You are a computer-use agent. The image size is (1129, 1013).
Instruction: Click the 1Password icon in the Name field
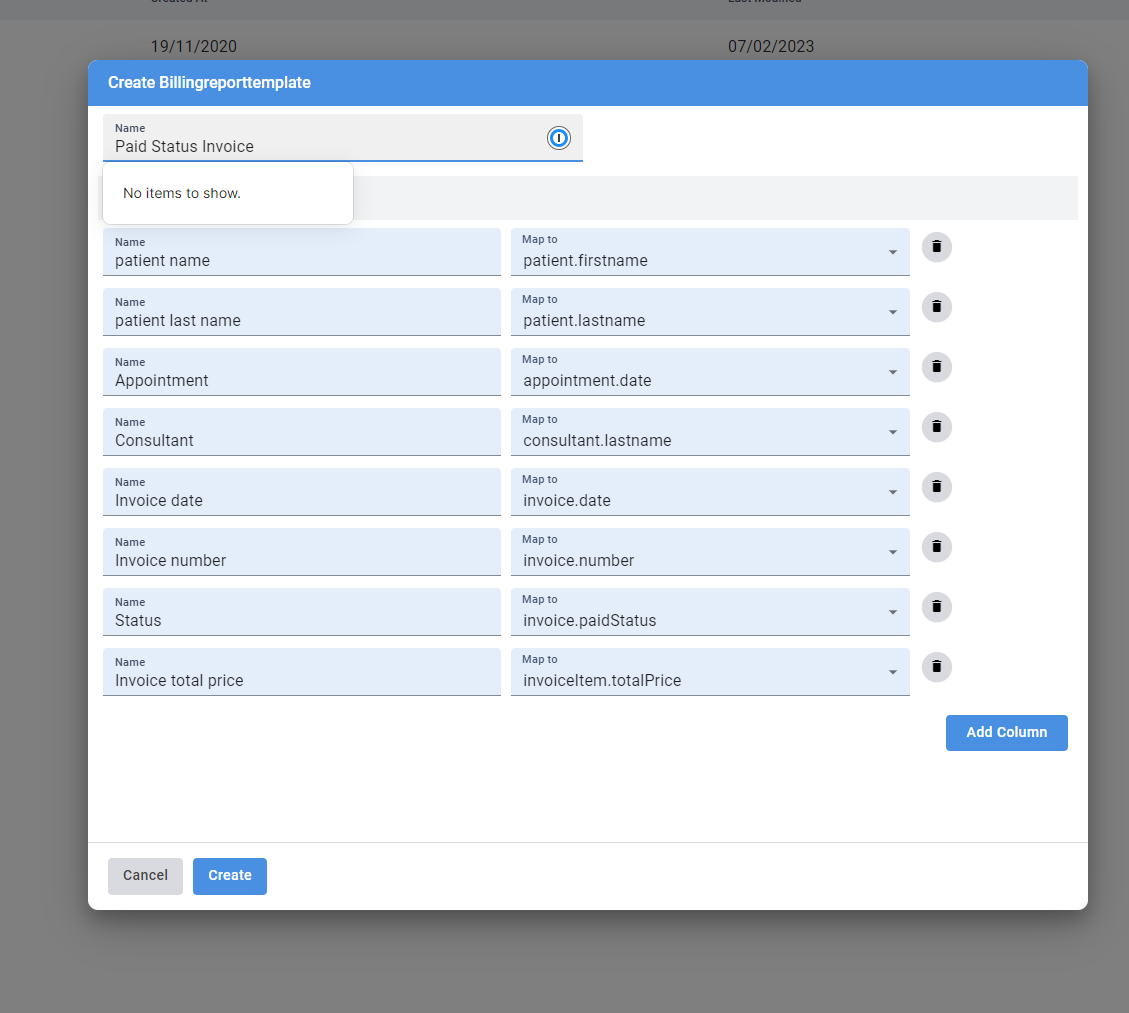pos(558,138)
